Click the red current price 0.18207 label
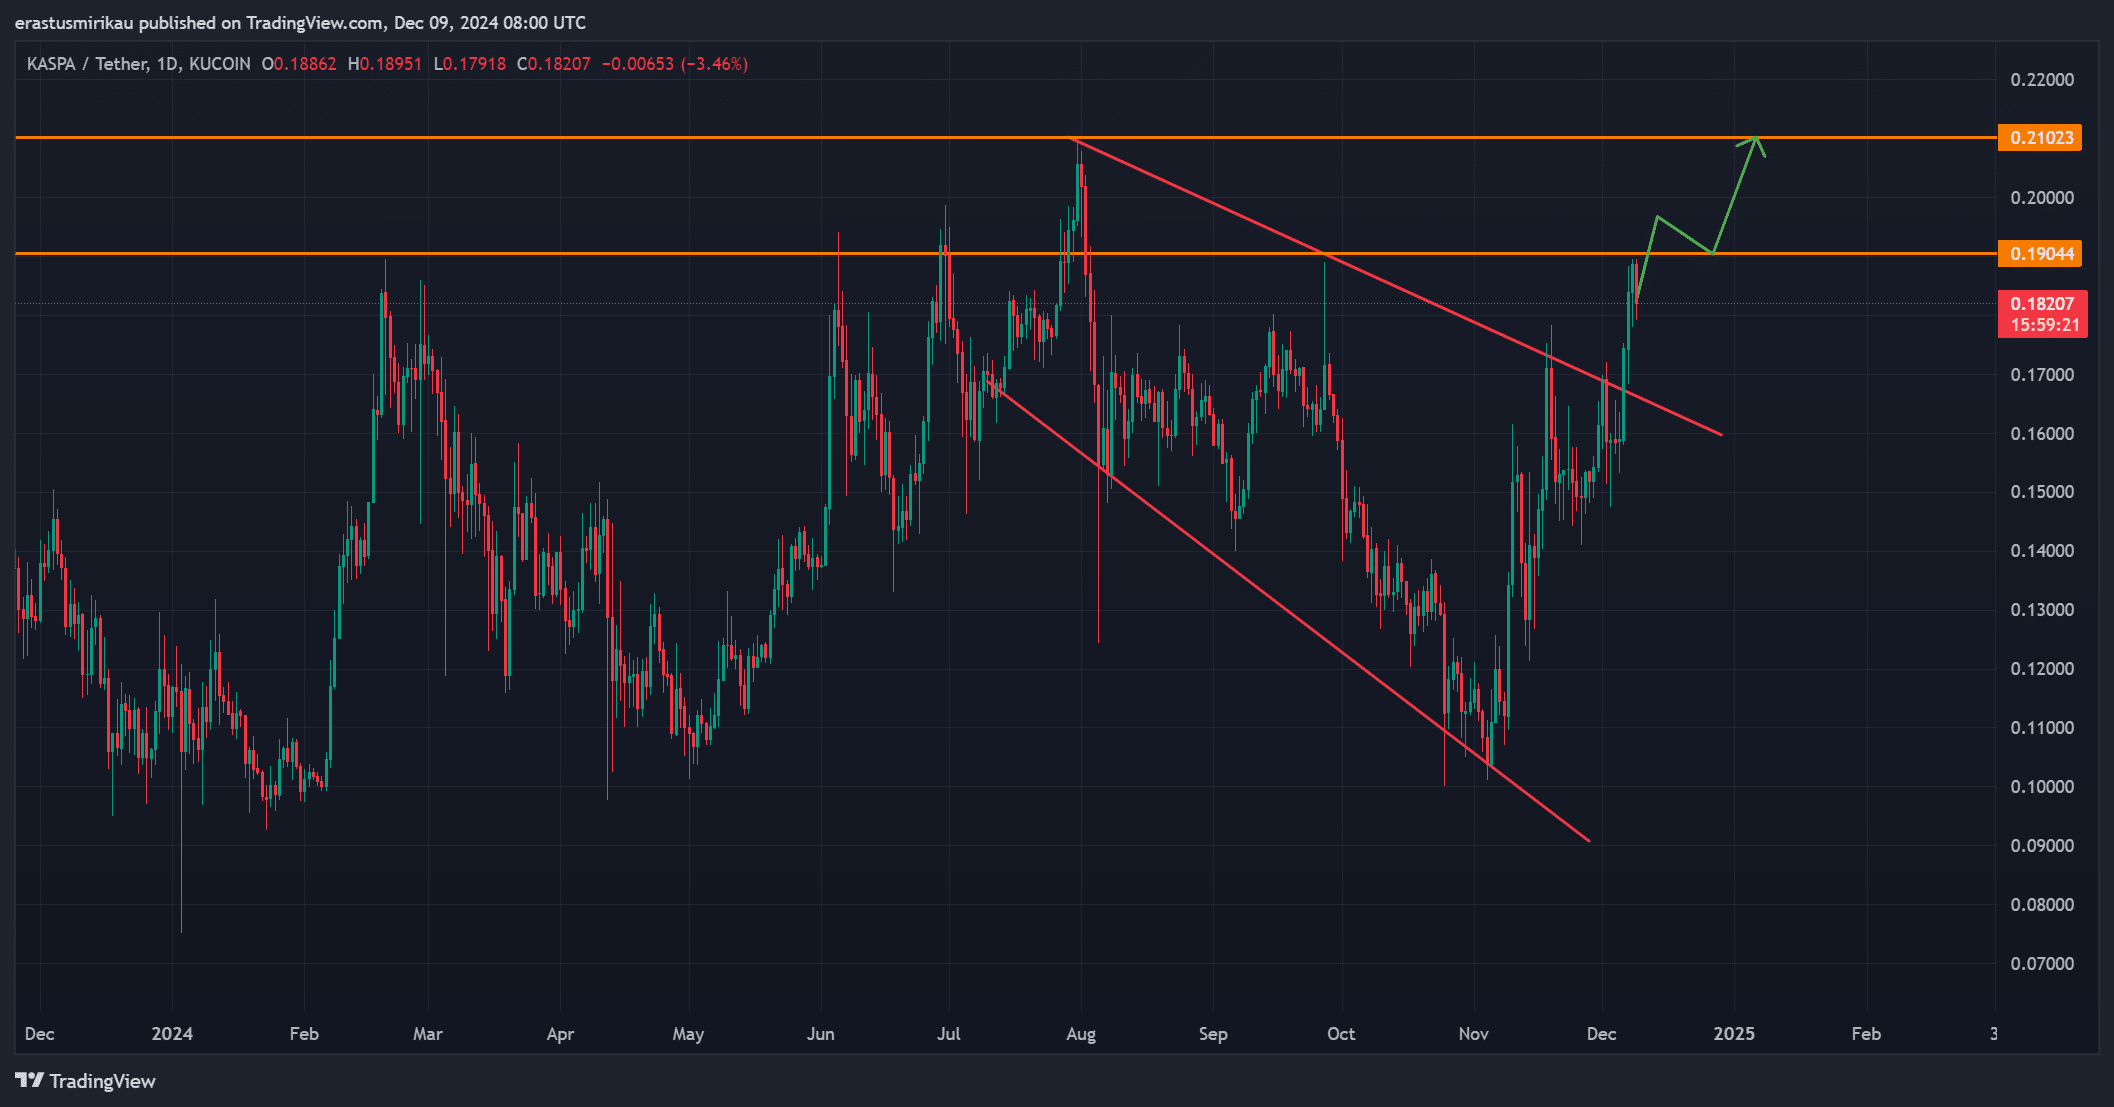The image size is (2114, 1107). point(2042,314)
